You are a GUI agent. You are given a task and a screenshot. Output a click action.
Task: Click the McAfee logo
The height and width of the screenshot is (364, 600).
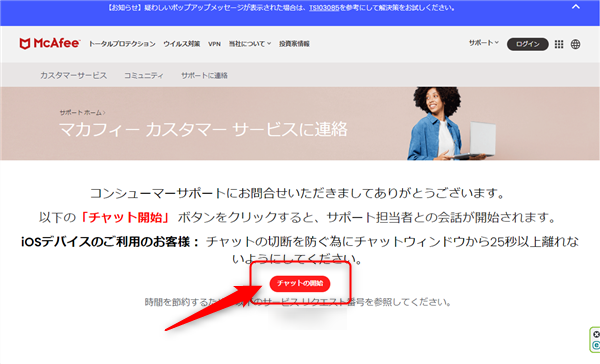click(x=50, y=44)
